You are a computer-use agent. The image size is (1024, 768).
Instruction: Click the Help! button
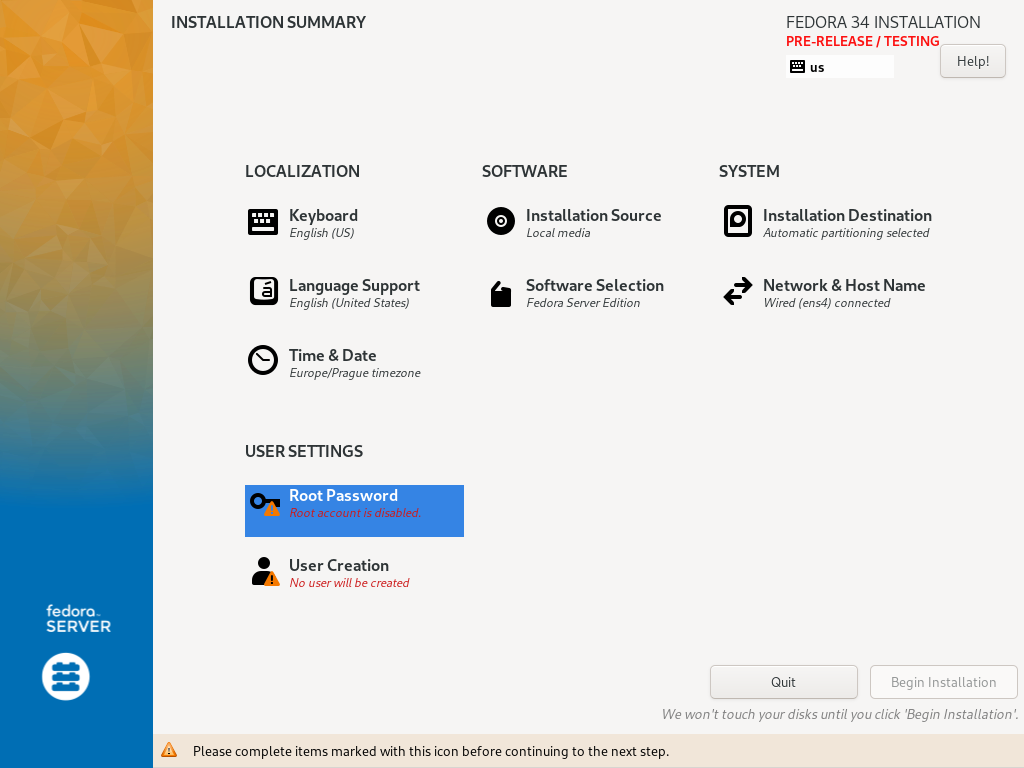click(x=972, y=61)
